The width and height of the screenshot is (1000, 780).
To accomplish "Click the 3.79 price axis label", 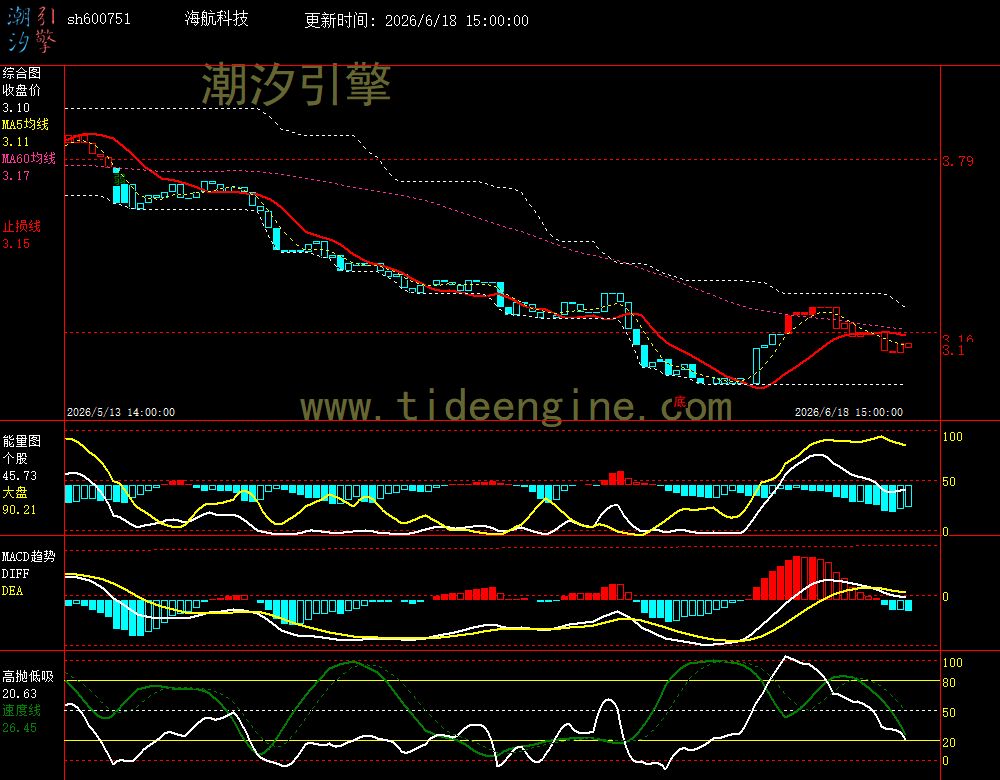I will 959,161.
